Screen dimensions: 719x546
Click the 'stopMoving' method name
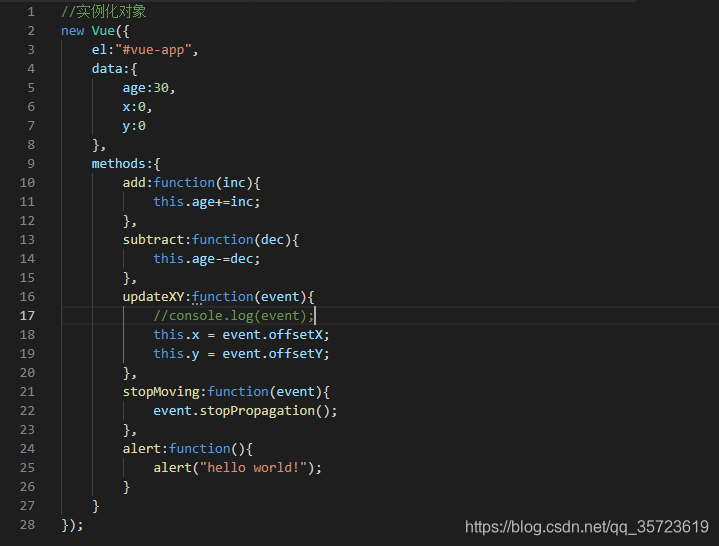161,392
